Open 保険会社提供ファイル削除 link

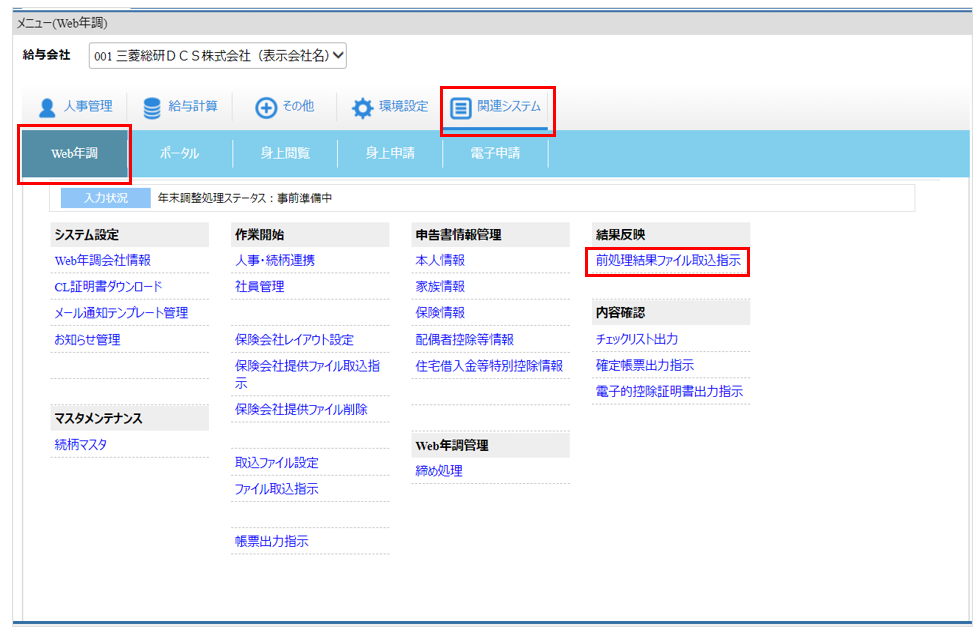coord(301,409)
